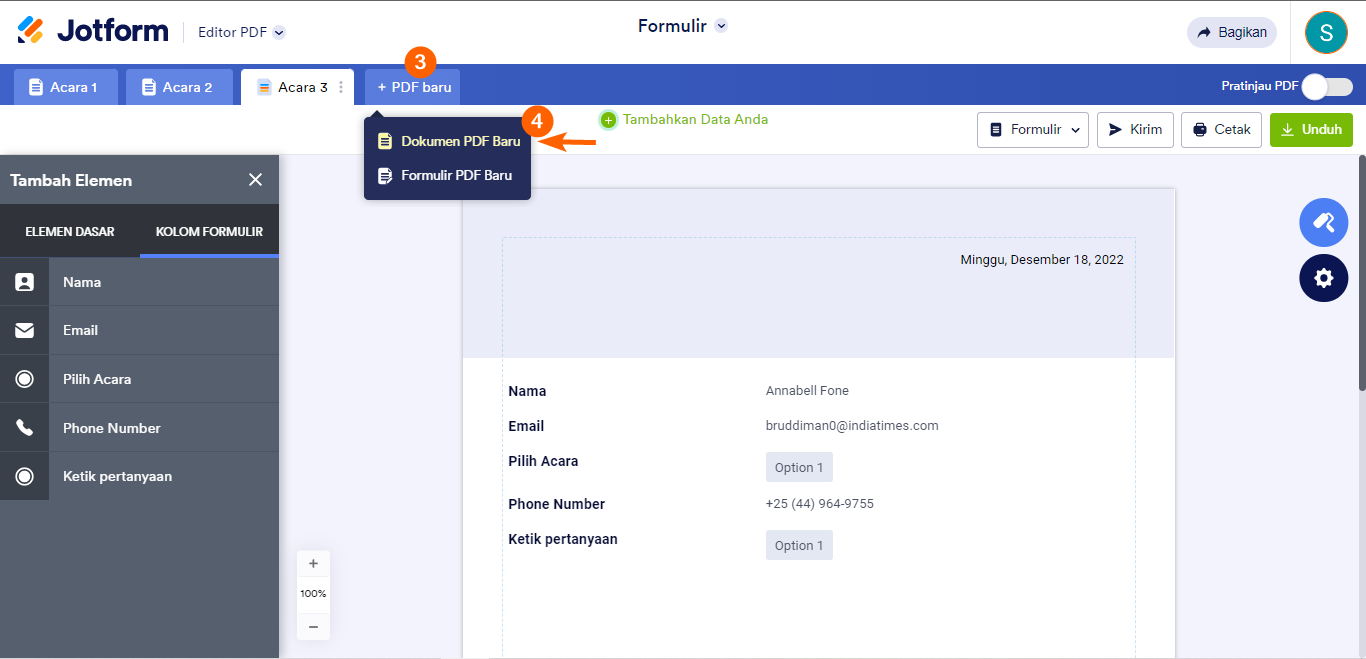
Task: Select the date Minggu, Desember 18, 2022
Action: tap(1042, 260)
